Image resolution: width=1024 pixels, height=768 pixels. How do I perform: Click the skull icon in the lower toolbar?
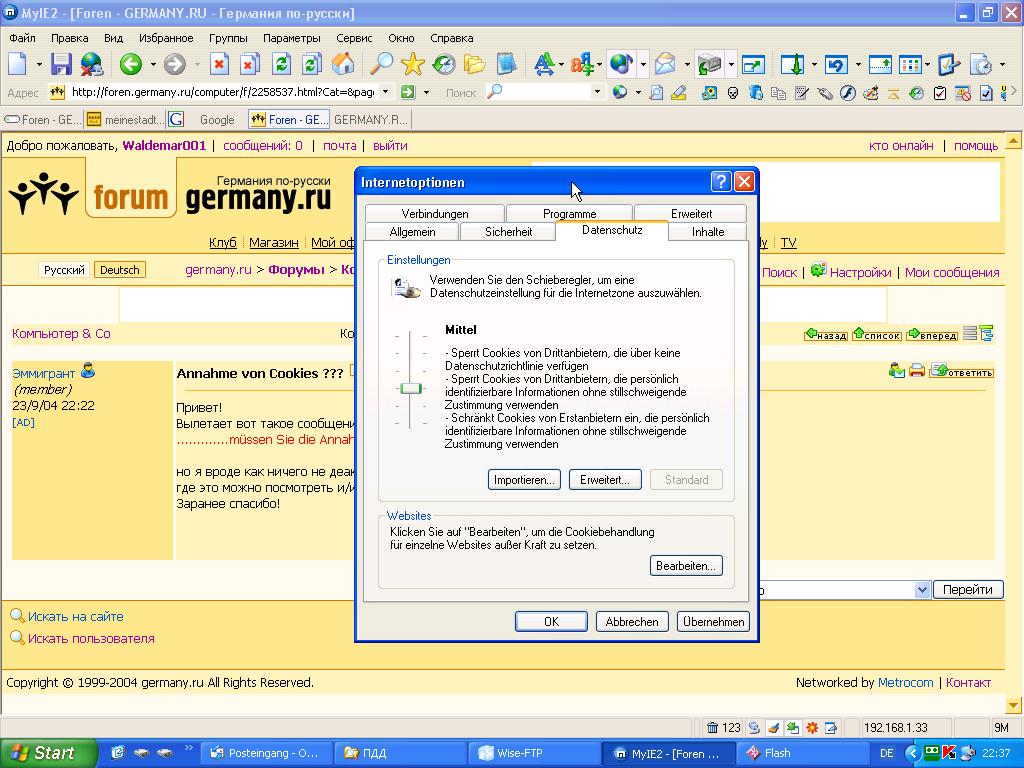(x=733, y=93)
